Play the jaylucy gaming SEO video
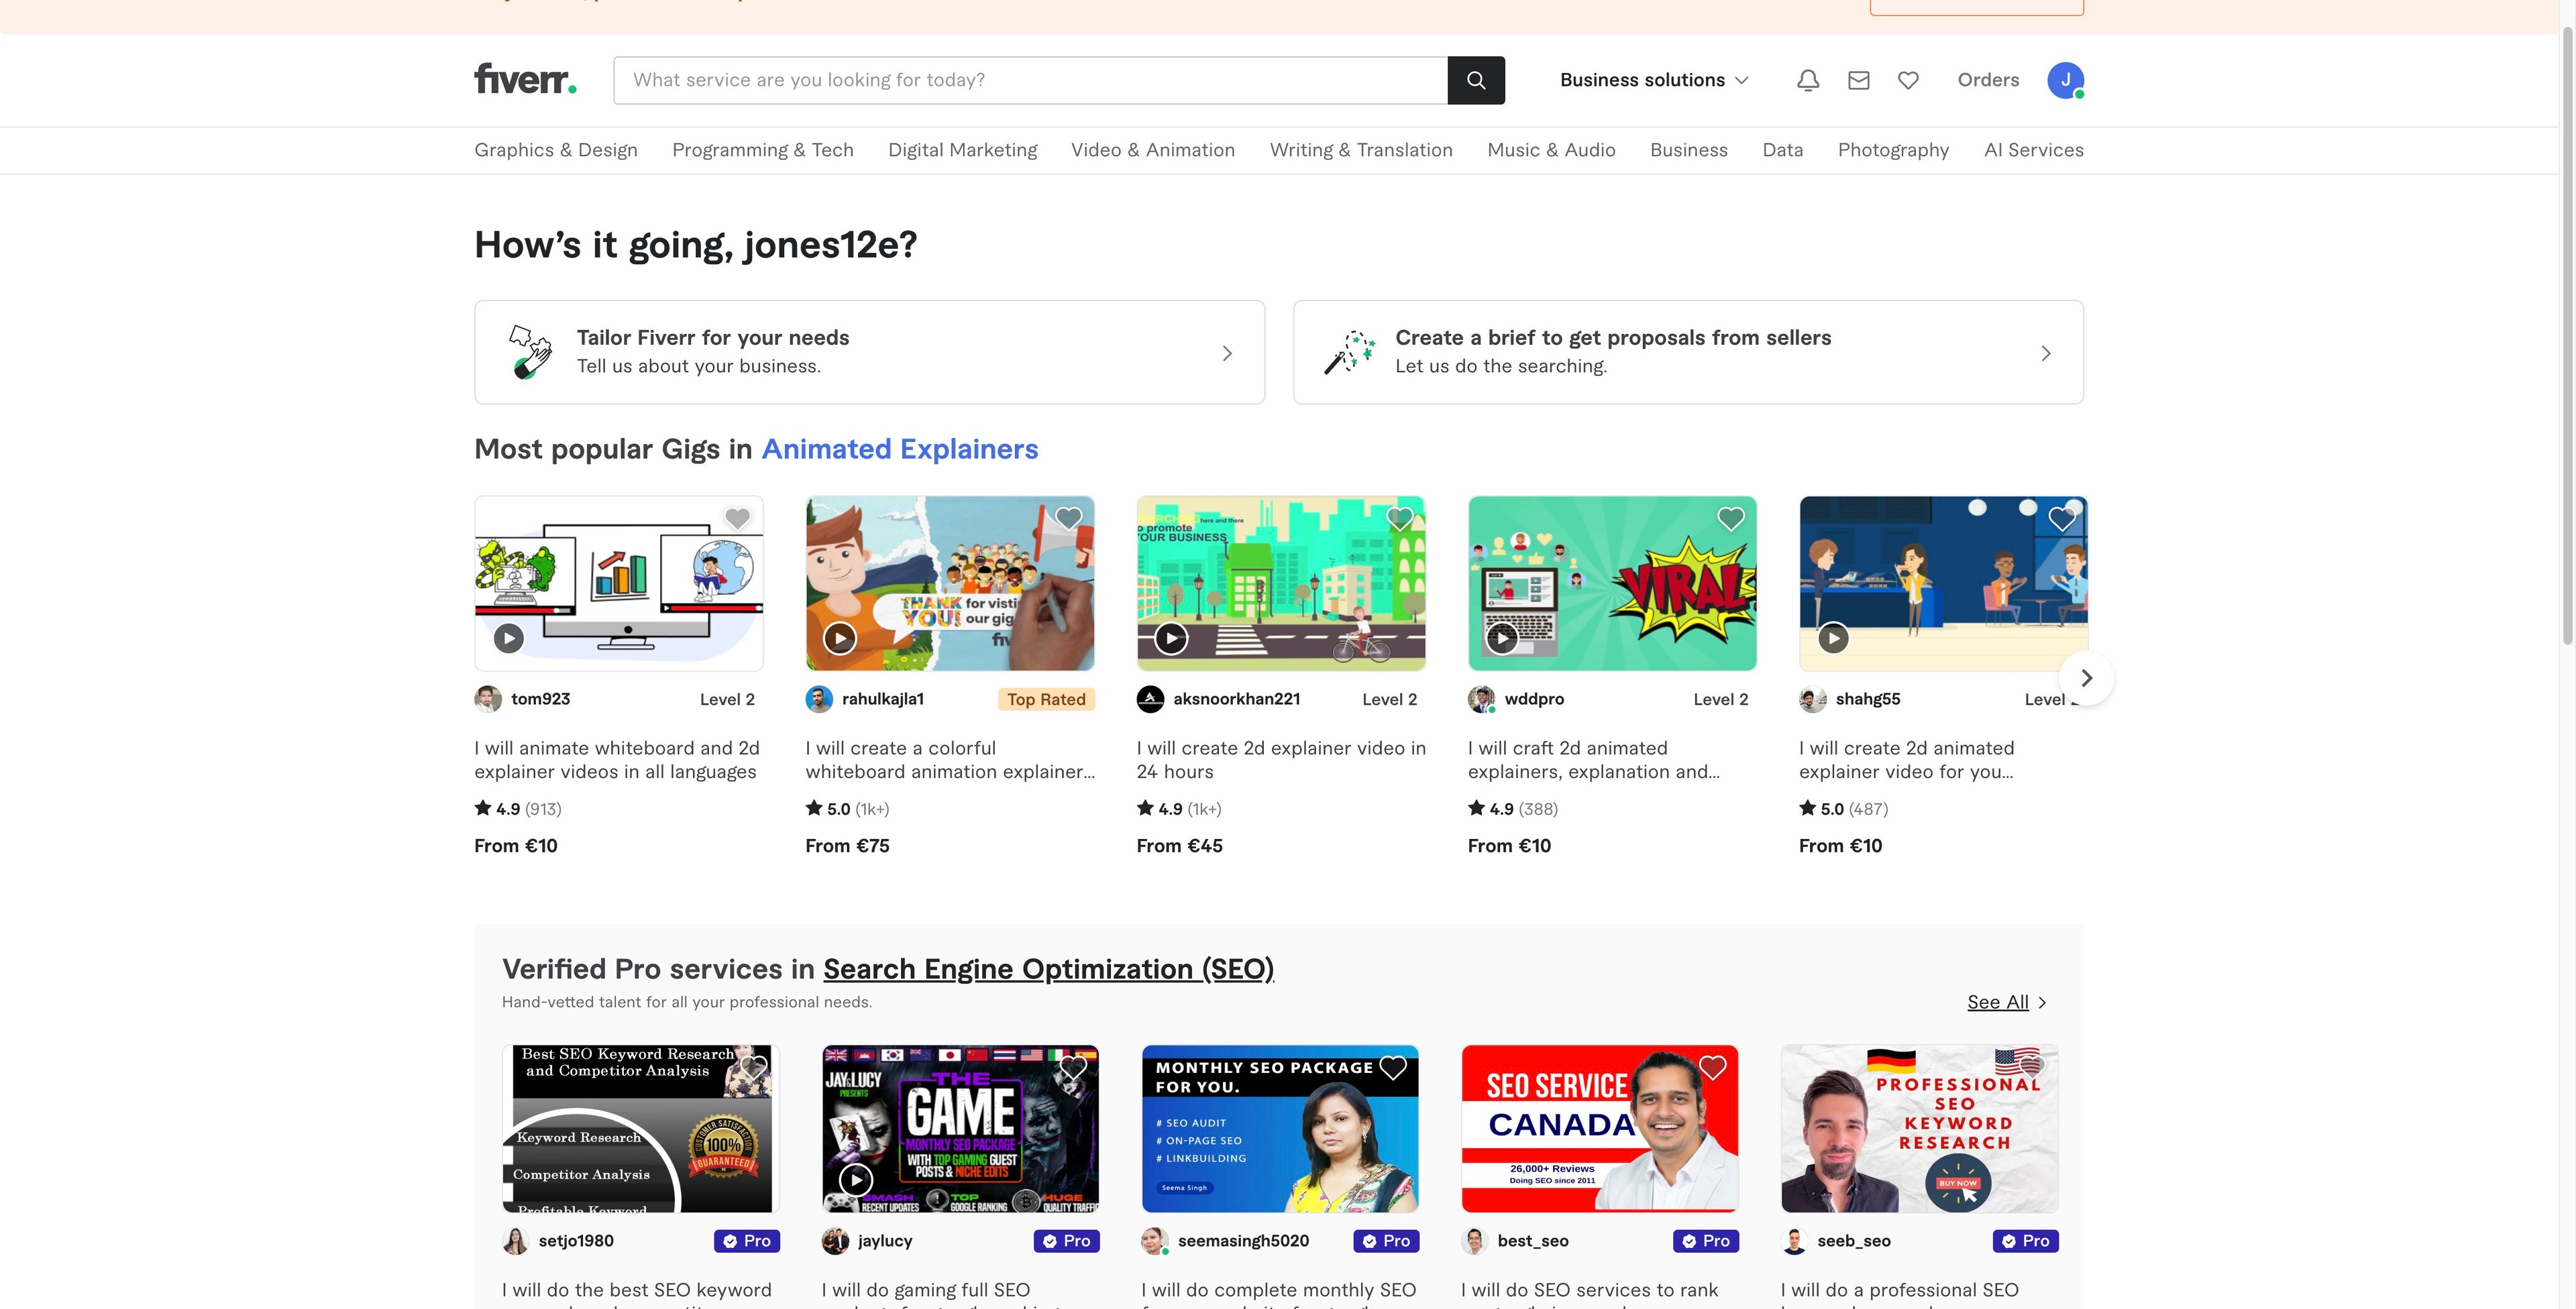This screenshot has width=2576, height=1309. (x=855, y=1179)
